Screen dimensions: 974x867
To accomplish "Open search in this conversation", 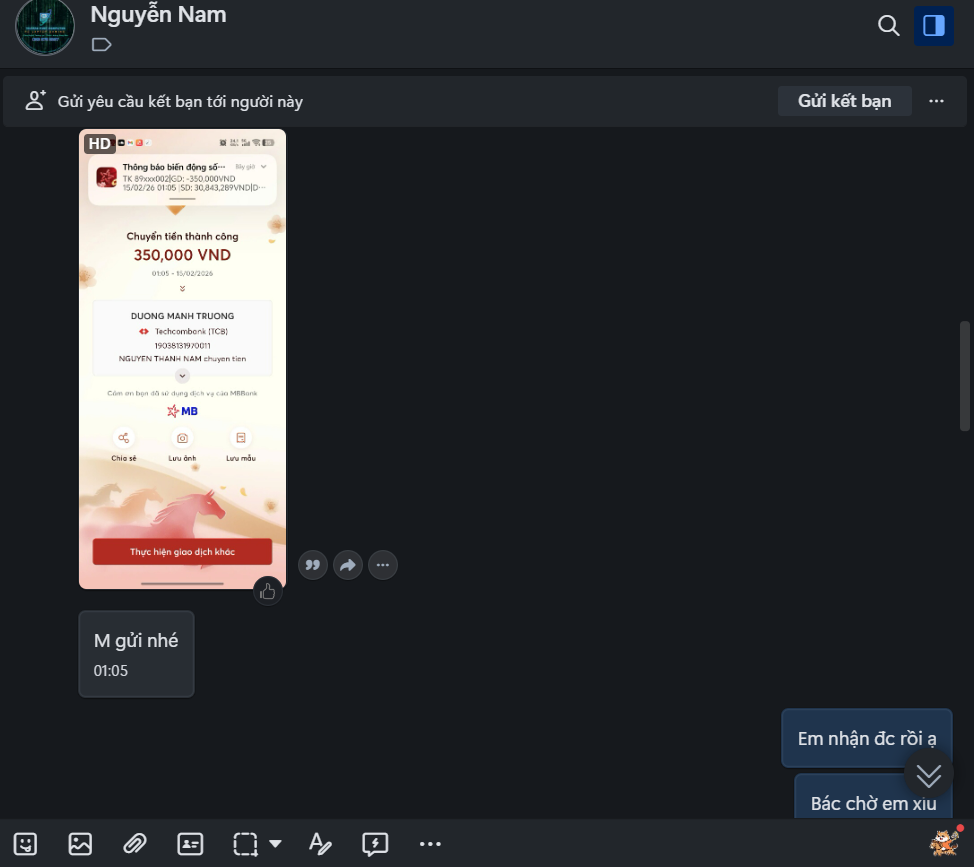I will (888, 25).
